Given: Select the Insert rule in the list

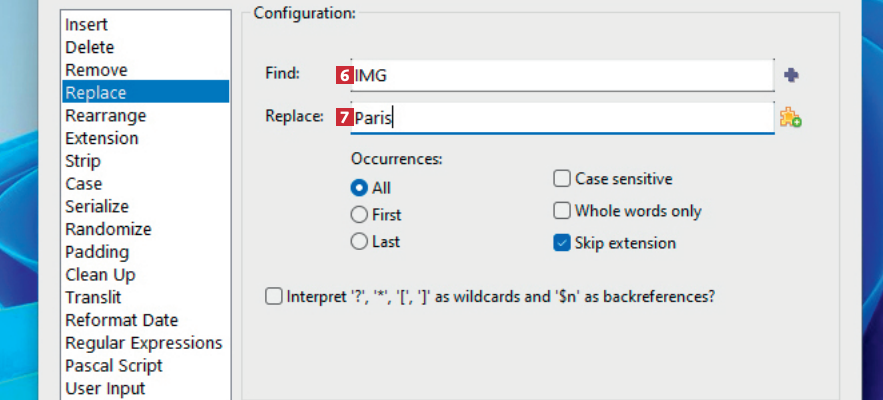Looking at the screenshot, I should pos(87,25).
